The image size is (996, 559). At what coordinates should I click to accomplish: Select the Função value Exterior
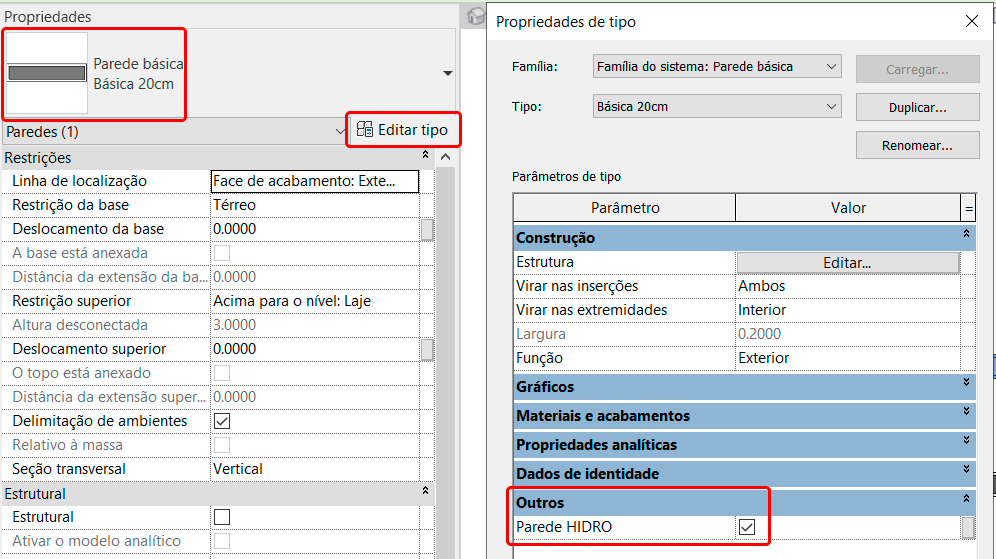(x=846, y=358)
